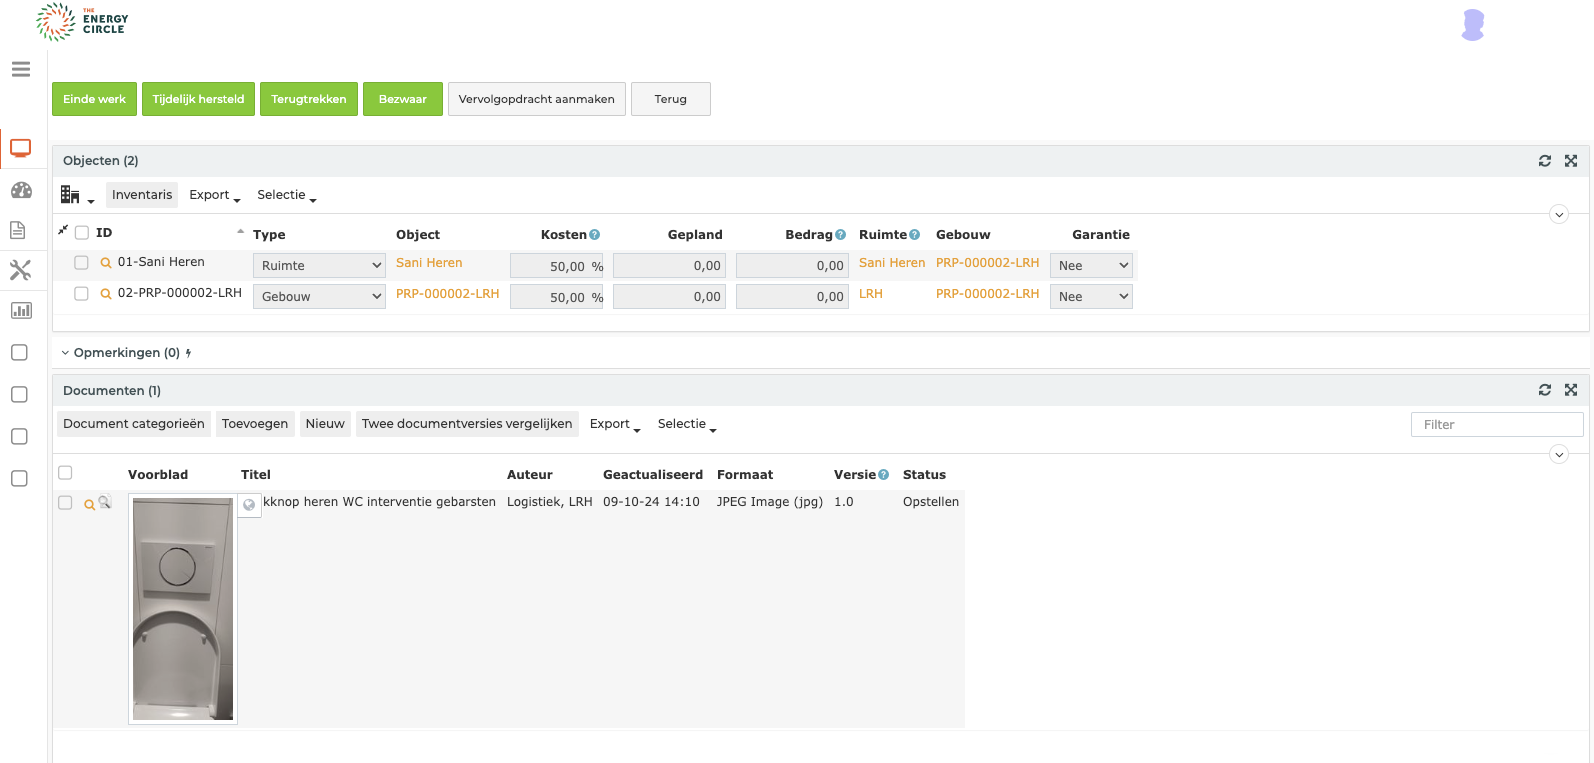The width and height of the screenshot is (1594, 763).
Task: Open the Export menu in Objecten
Action: click(215, 195)
